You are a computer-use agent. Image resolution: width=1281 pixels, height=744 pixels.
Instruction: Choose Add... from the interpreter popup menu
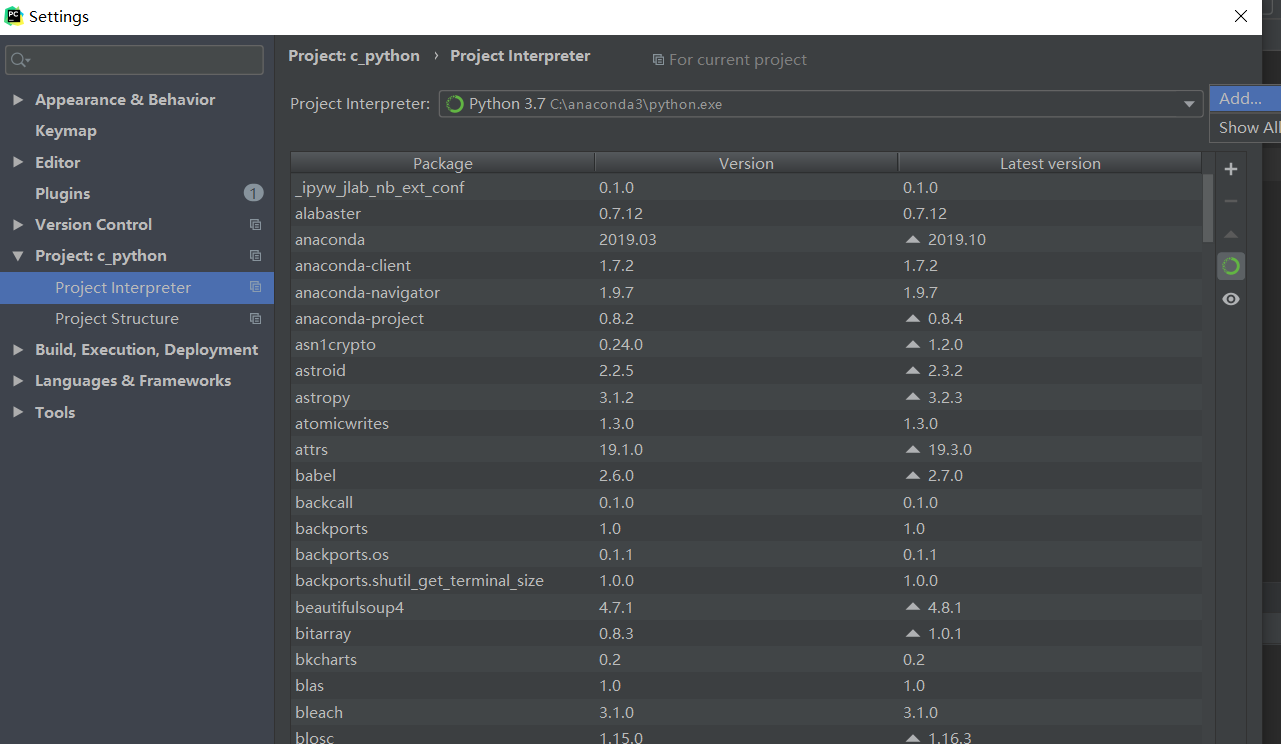click(1240, 98)
